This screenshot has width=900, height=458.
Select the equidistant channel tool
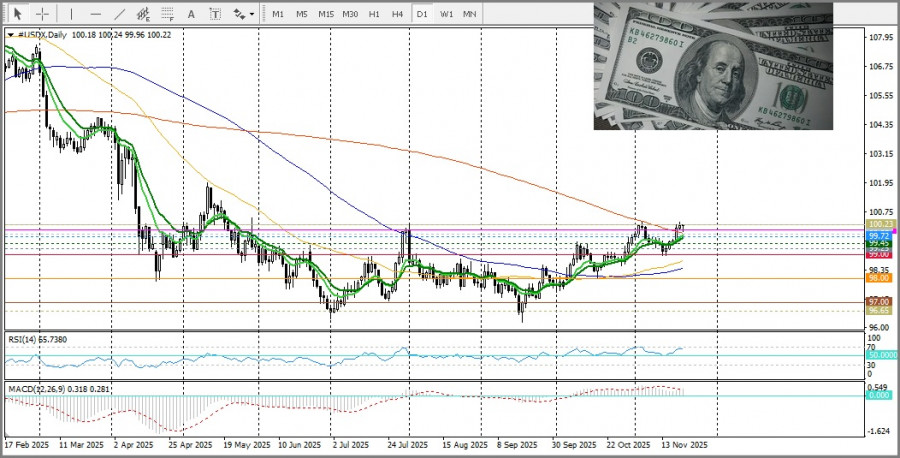143,14
